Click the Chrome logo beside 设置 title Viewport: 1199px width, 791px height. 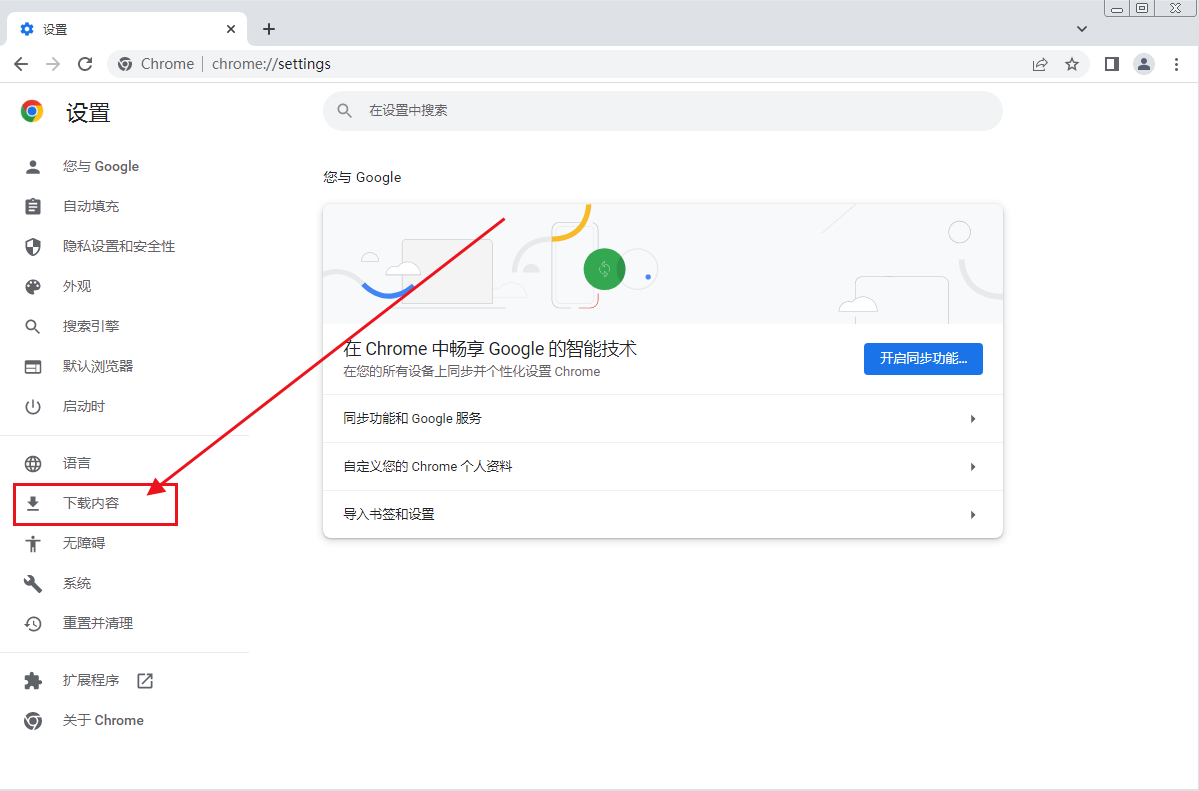click(32, 112)
